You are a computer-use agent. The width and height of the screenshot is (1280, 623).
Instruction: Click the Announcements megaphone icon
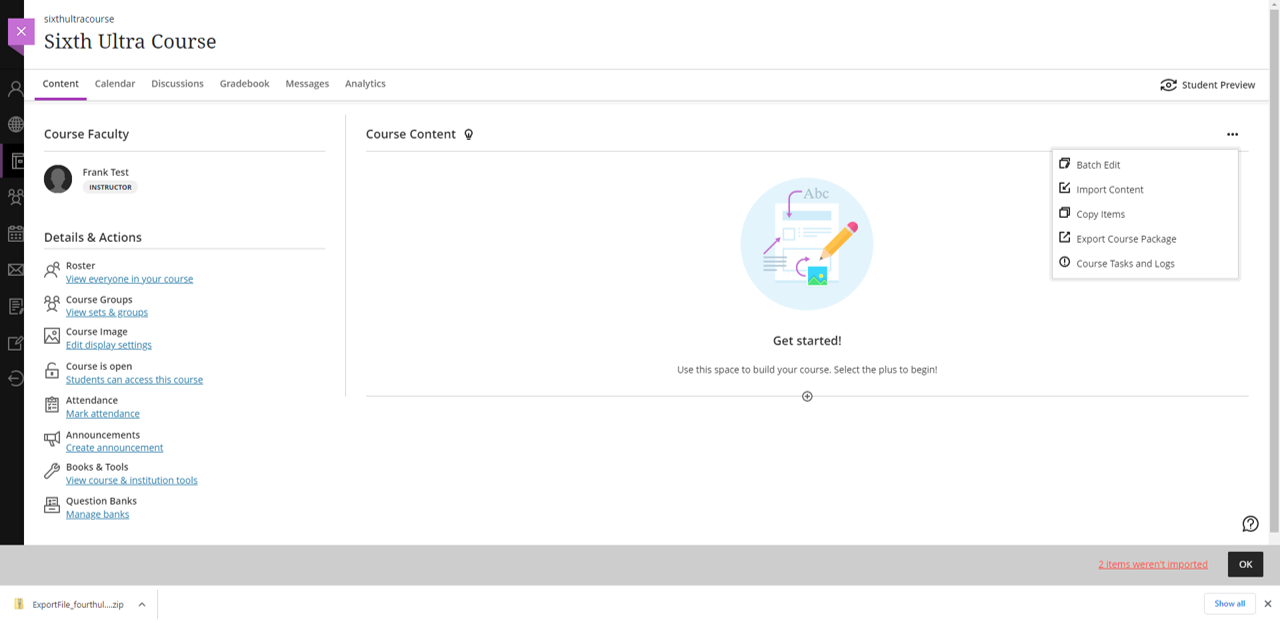pos(52,439)
